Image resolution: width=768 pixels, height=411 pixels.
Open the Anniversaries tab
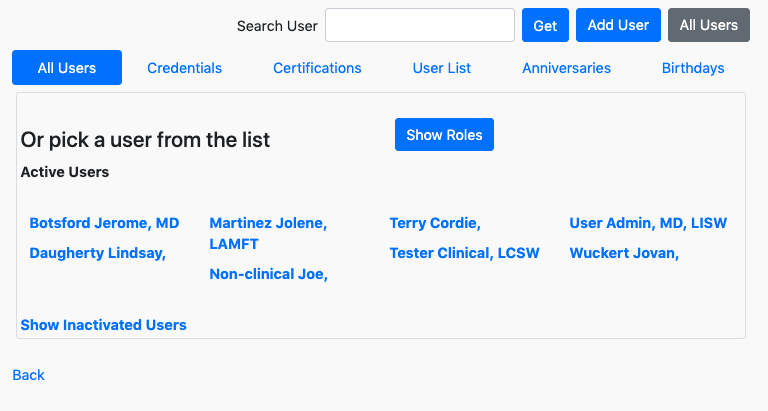point(566,68)
